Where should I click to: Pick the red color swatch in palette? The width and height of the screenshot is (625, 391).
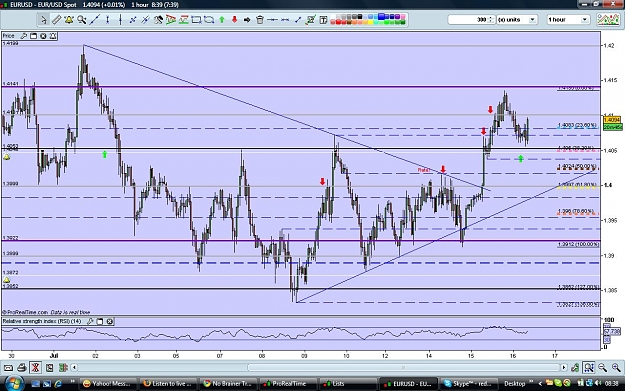coord(338,22)
